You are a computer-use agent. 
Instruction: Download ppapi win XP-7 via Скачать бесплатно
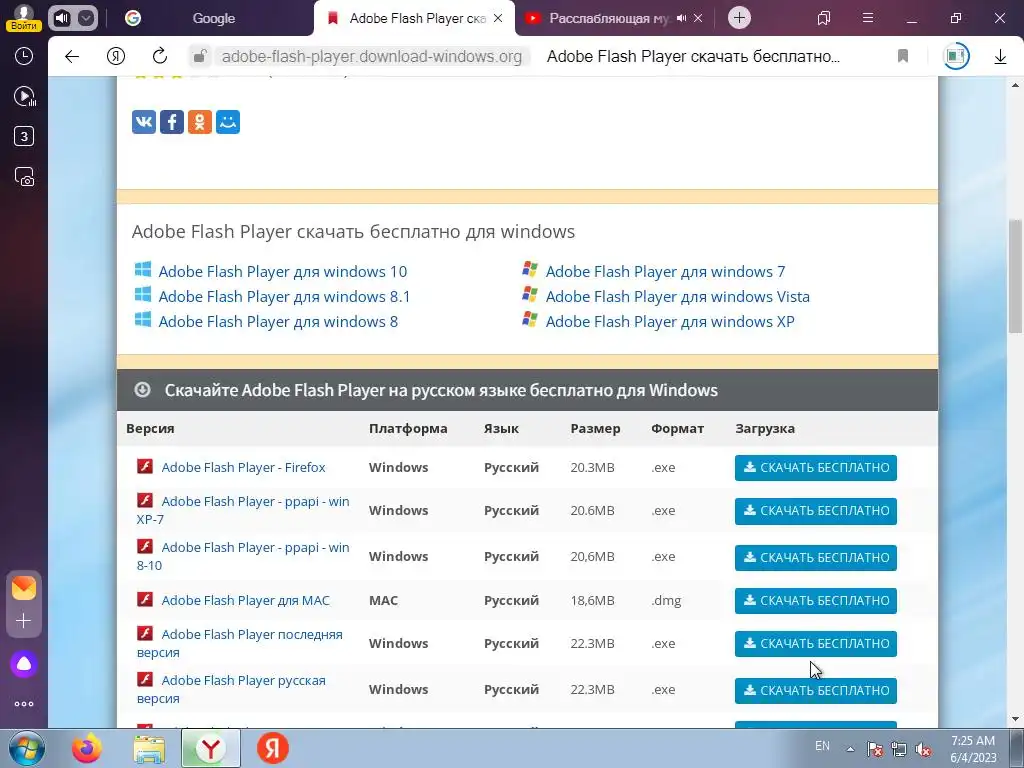(x=816, y=511)
